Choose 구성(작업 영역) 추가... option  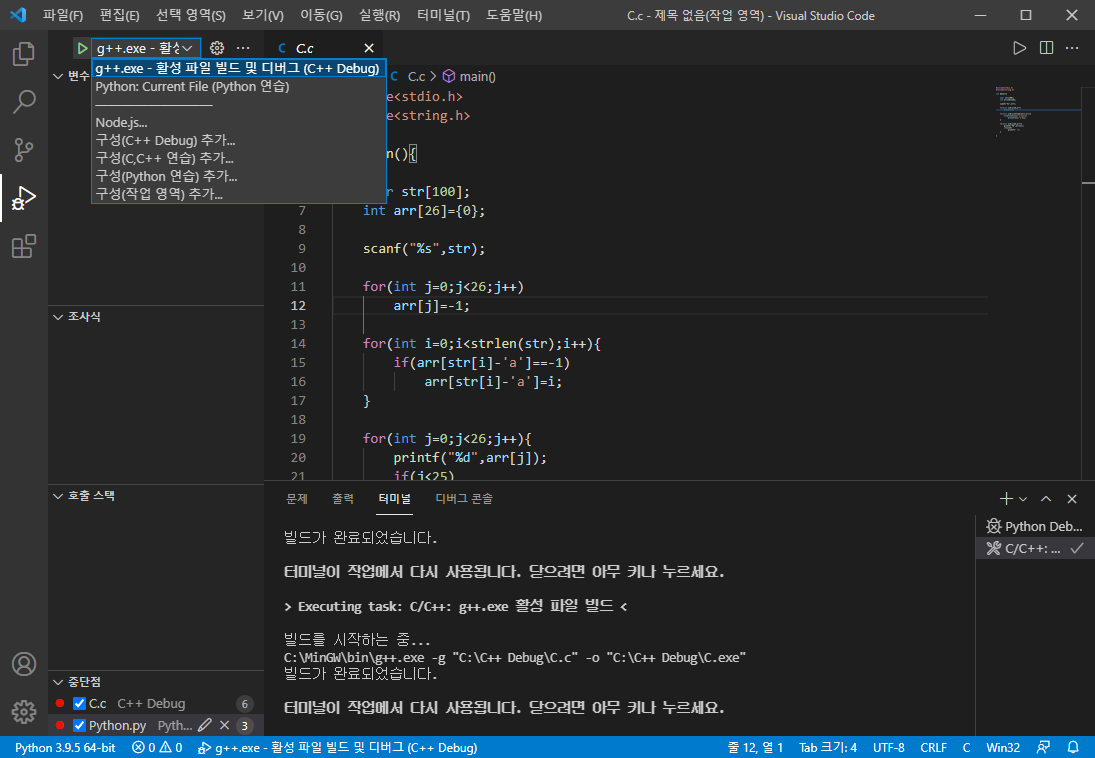238,194
